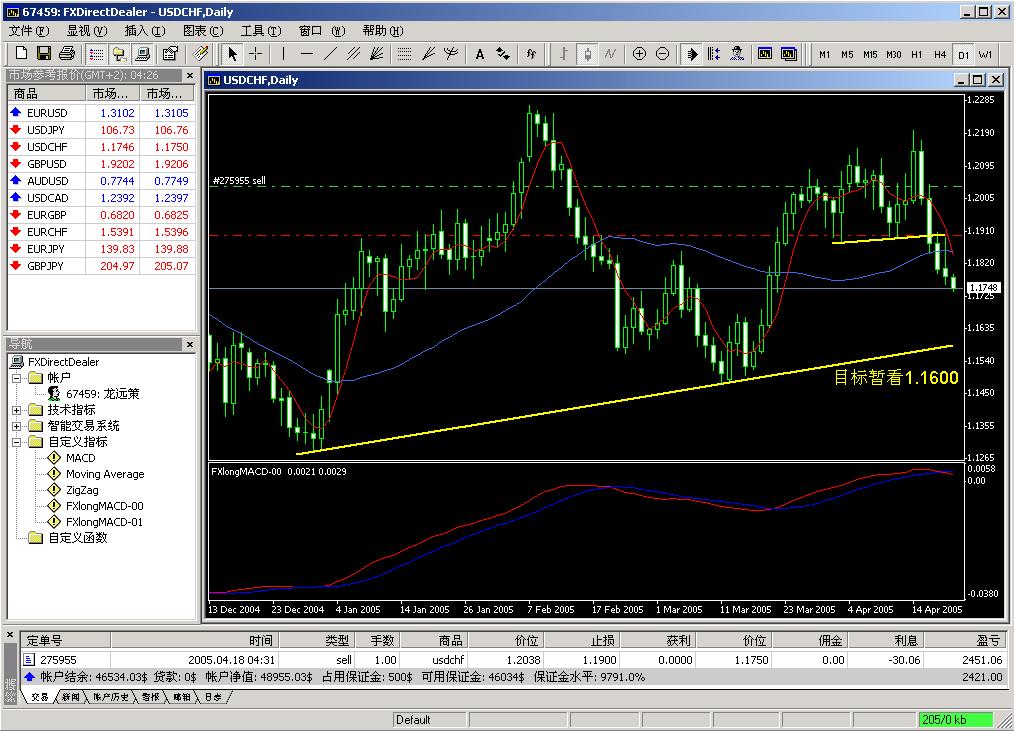This screenshot has height=731, width=1014.
Task: Toggle the Navigator panel button
Action: [x=119, y=54]
